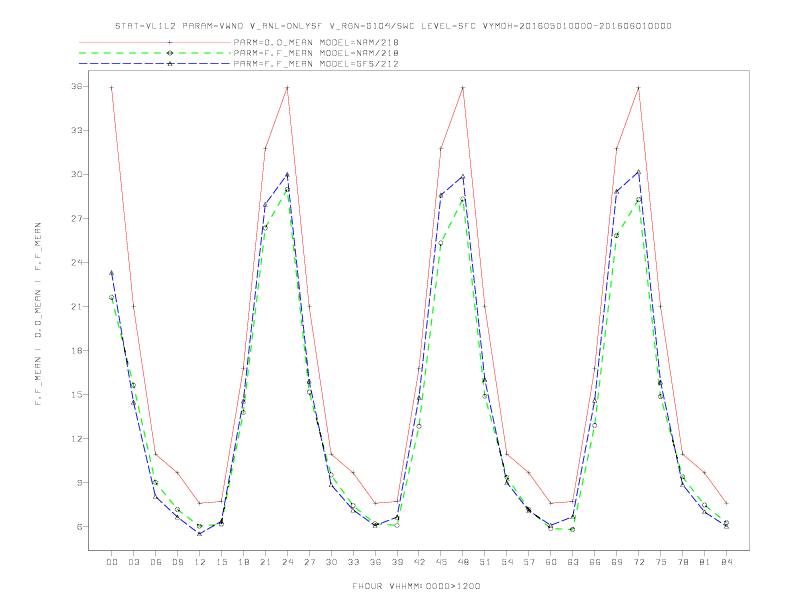Click x-axis tick label 54
The width and height of the screenshot is (792, 612).
click(x=507, y=562)
